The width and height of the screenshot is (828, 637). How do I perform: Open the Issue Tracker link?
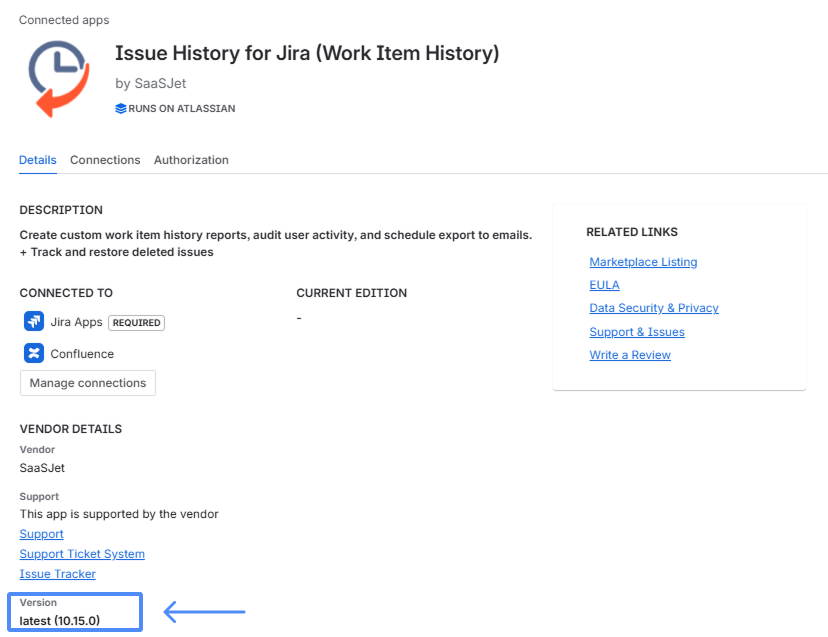click(58, 574)
